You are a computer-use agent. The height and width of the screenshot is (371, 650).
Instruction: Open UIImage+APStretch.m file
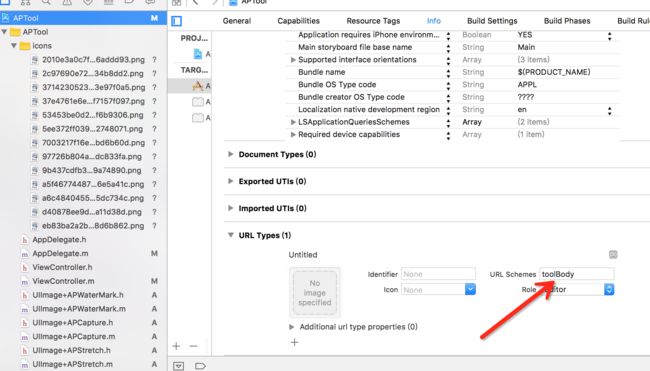pyautogui.click(x=73, y=364)
